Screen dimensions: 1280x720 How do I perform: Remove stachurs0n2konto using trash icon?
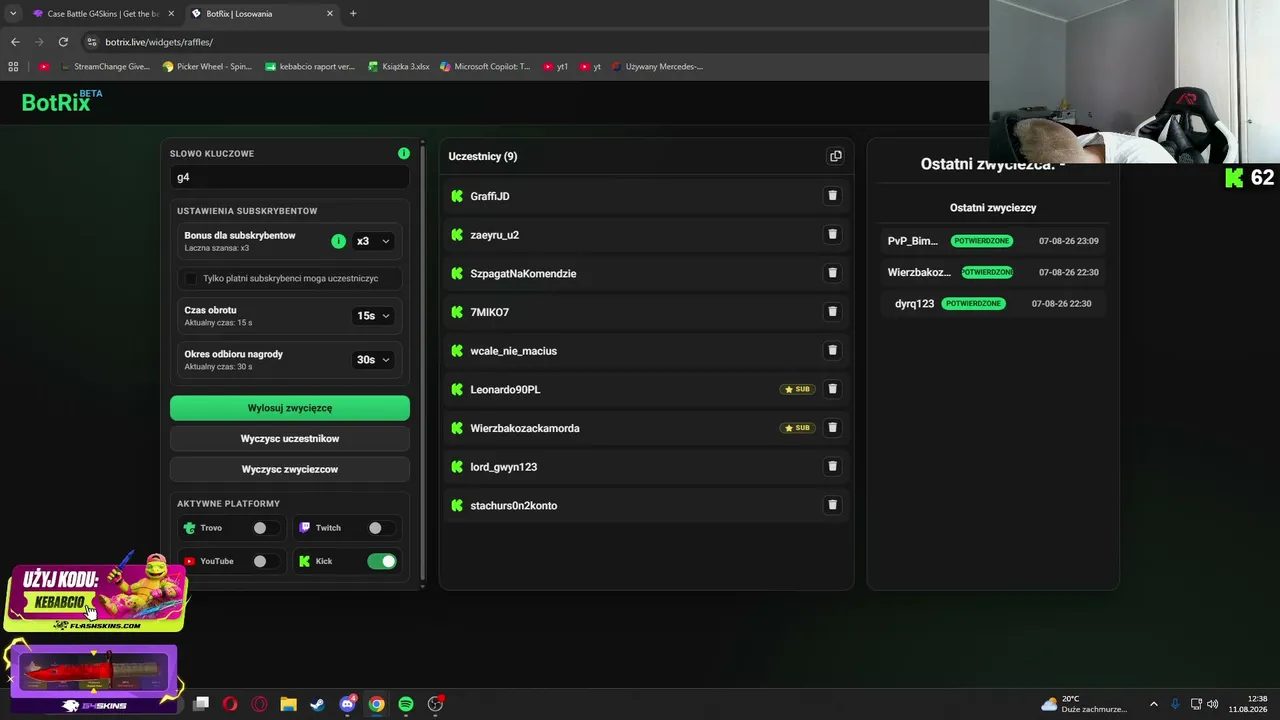[832, 505]
